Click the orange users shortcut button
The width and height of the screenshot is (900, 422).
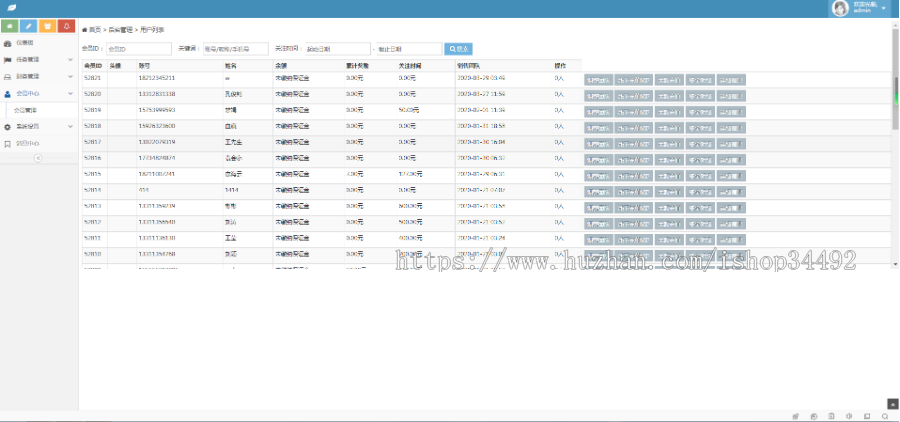(x=47, y=26)
